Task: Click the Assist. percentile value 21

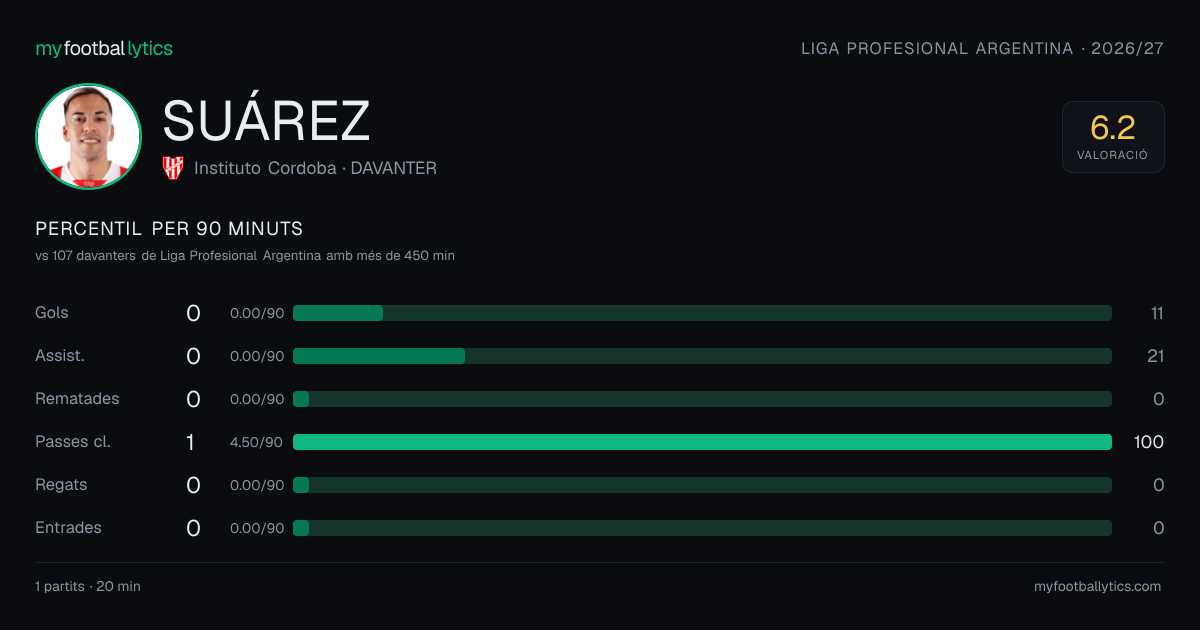Action: pyautogui.click(x=1155, y=356)
